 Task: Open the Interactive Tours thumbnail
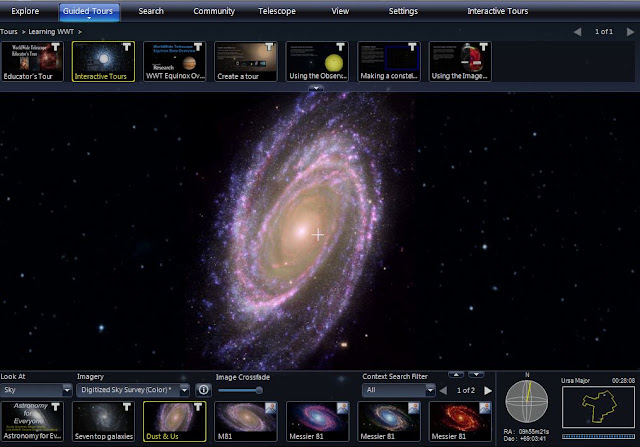tap(103, 61)
